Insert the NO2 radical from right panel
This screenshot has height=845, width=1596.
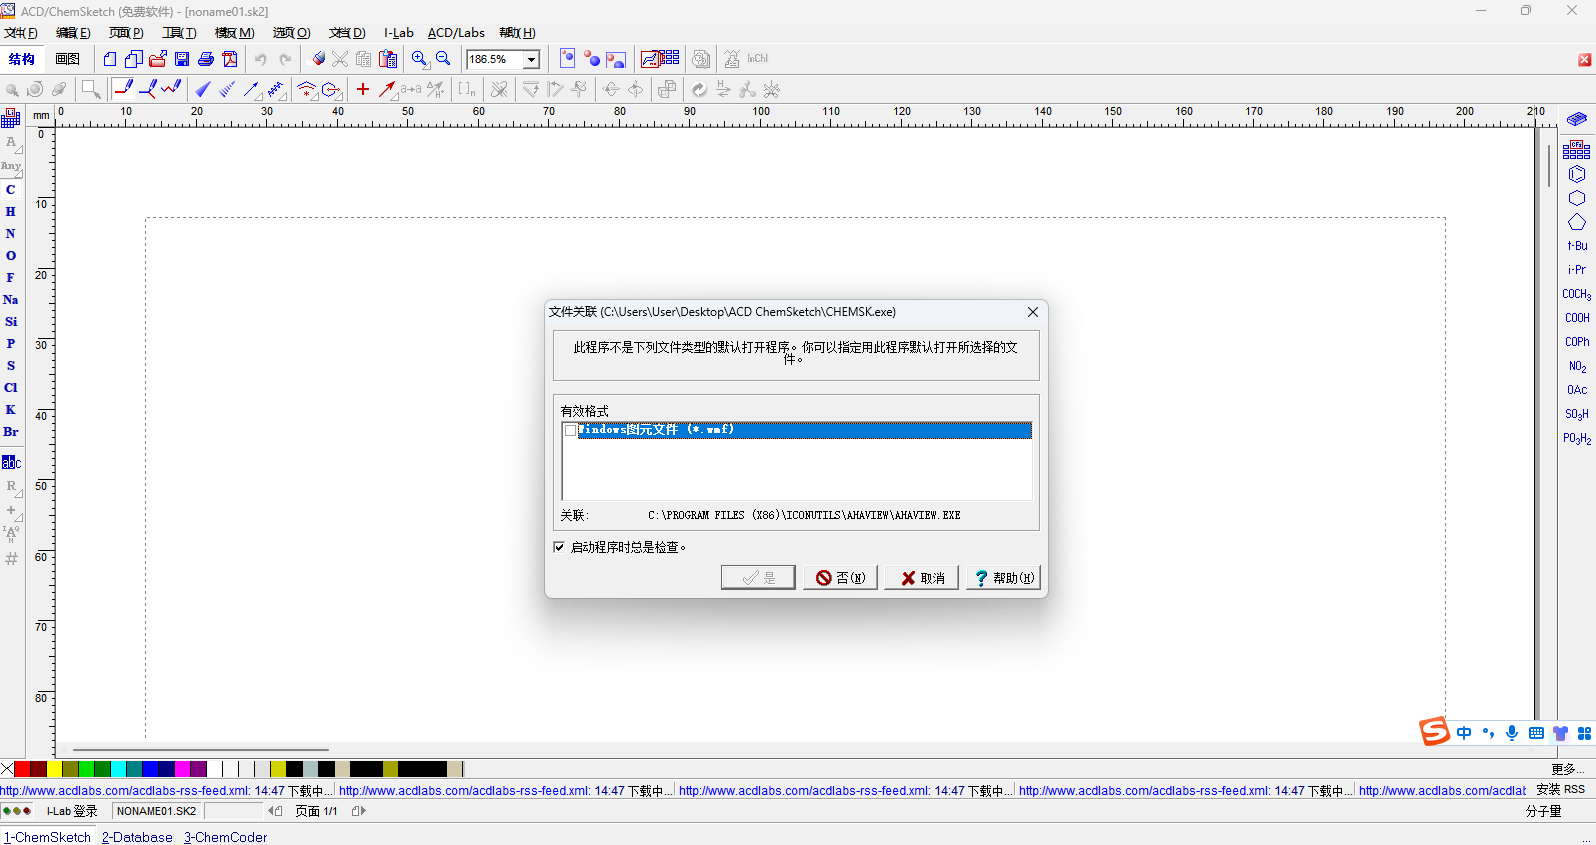pos(1577,366)
